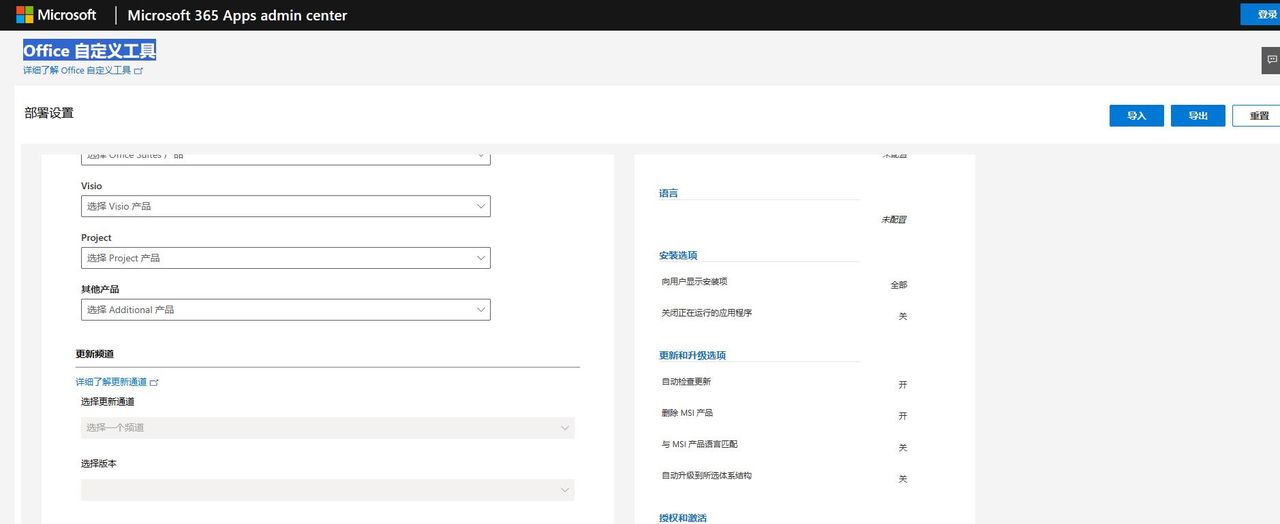Click the 未配置 value under 语言
The image size is (1280, 524).
[894, 219]
